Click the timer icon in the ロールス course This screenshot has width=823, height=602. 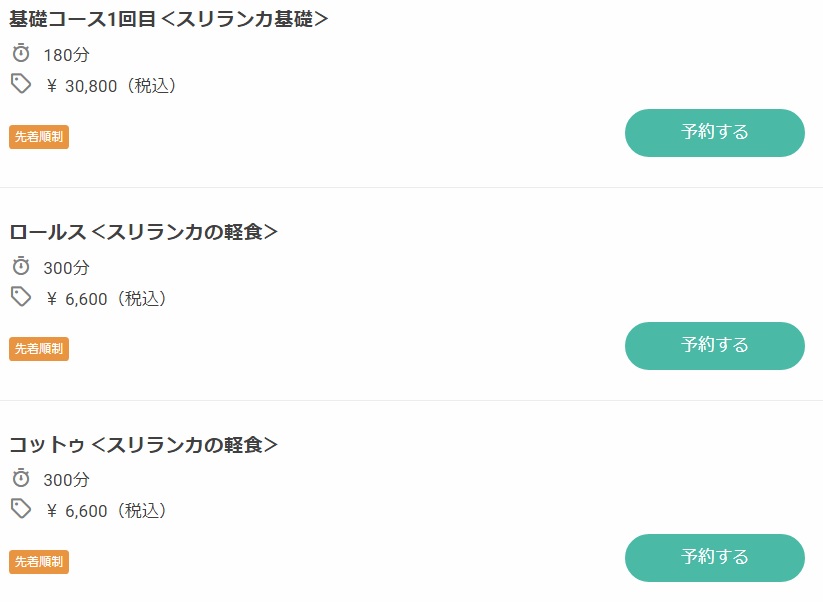pos(21,267)
